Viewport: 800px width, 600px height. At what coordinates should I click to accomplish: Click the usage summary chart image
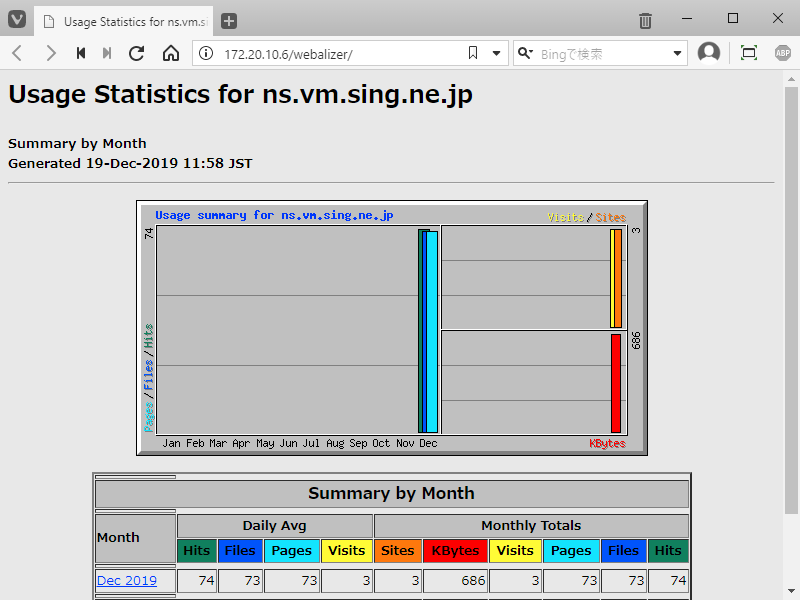coord(392,328)
